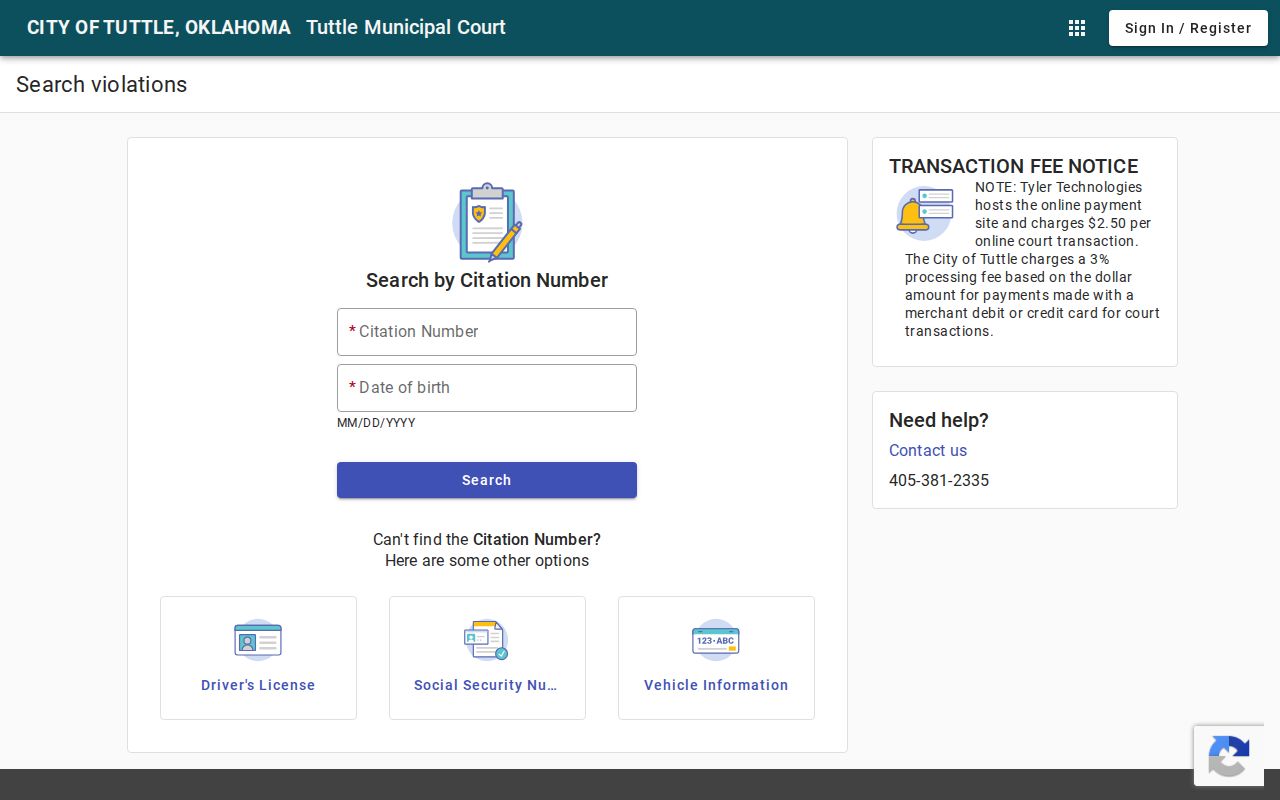Viewport: 1280px width, 800px height.
Task: Choose the Social Security Number search option
Action: pyautogui.click(x=487, y=658)
